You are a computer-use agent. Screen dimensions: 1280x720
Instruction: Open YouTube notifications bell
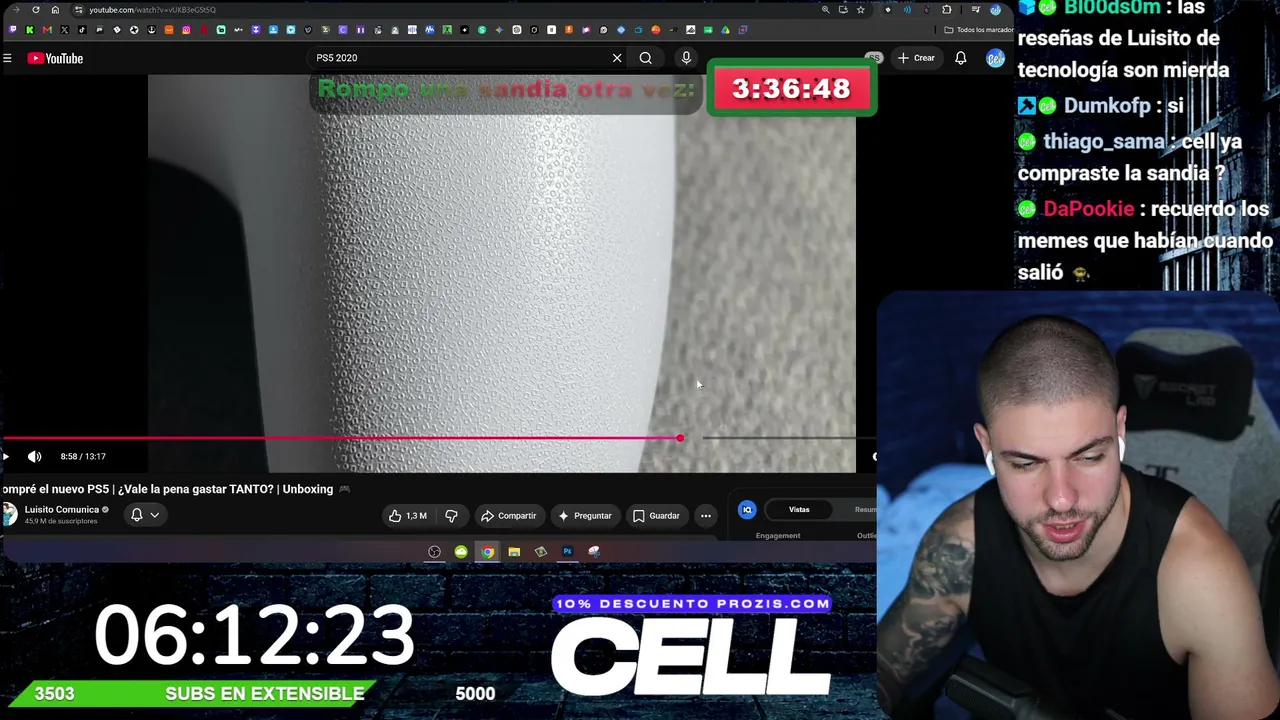pos(961,58)
